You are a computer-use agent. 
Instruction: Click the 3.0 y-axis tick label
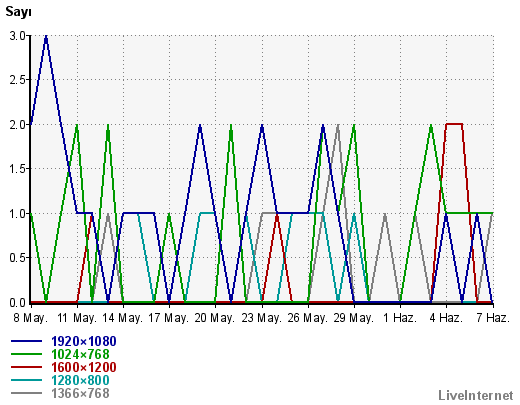pos(18,36)
